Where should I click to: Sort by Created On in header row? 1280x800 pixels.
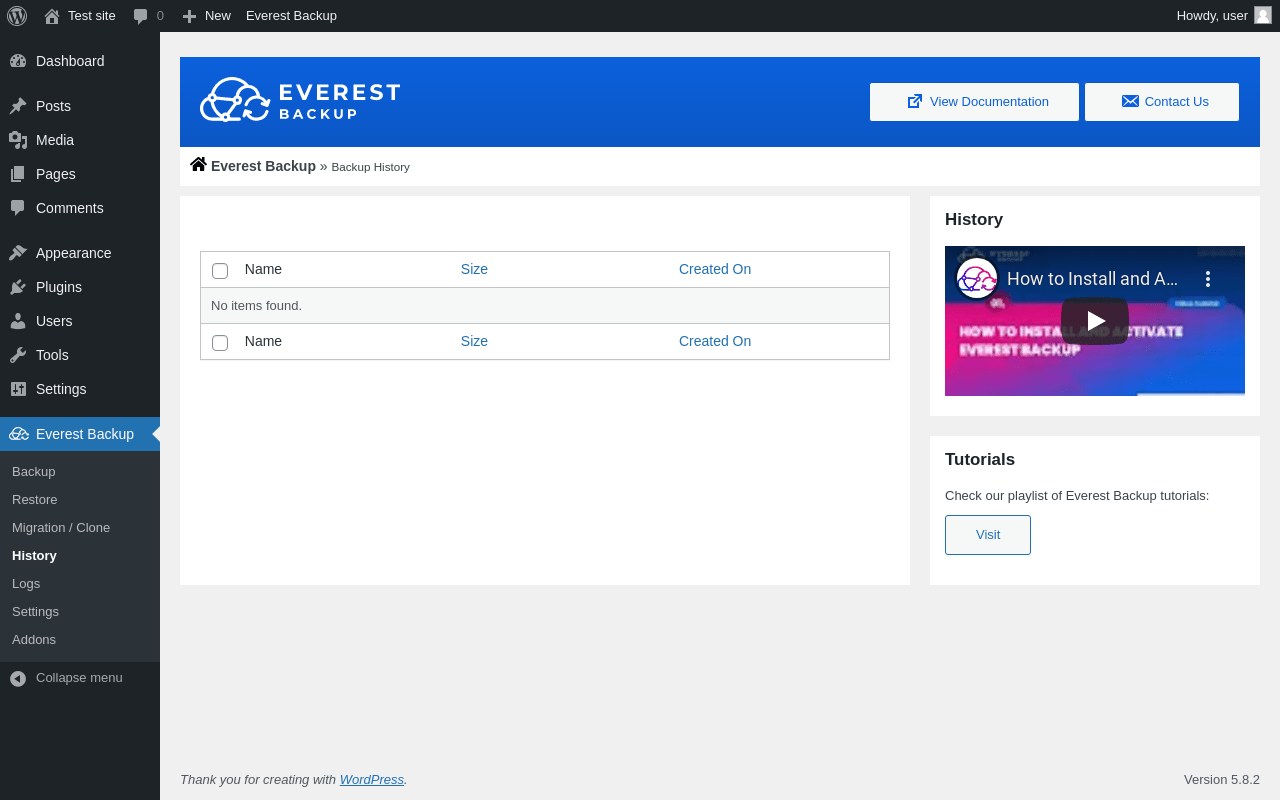point(715,269)
